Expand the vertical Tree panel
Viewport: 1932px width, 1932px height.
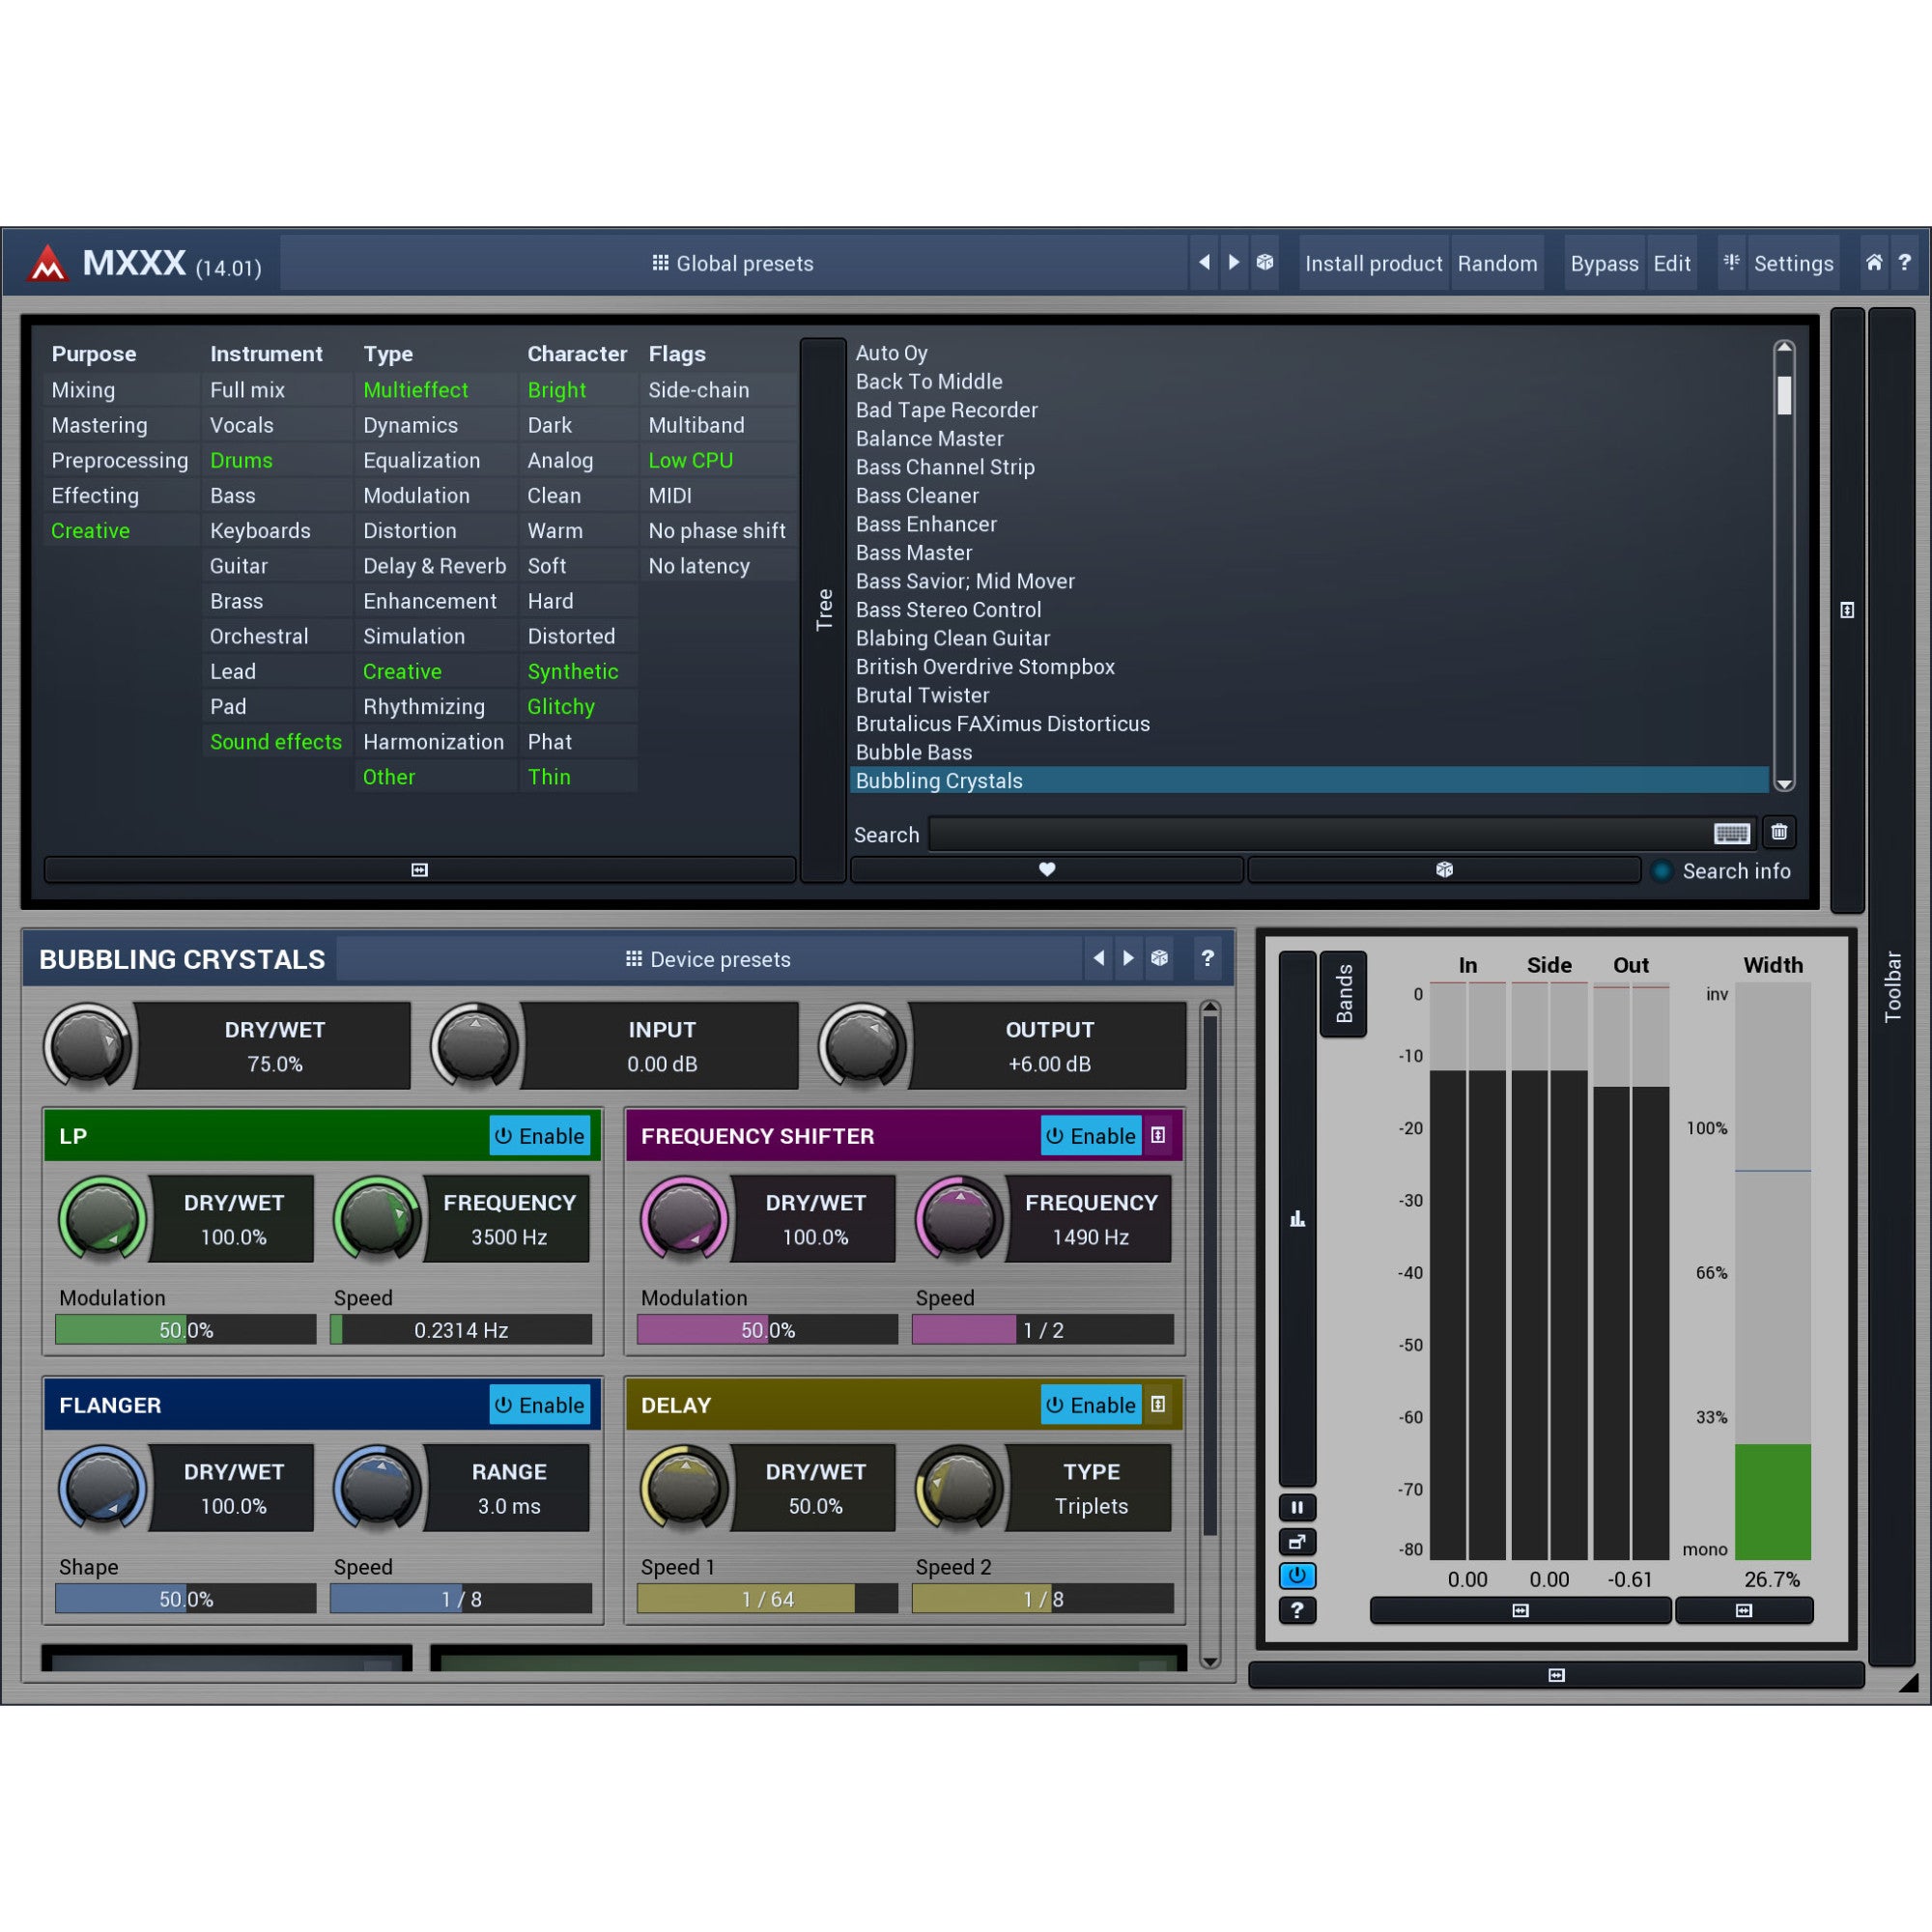(x=824, y=609)
